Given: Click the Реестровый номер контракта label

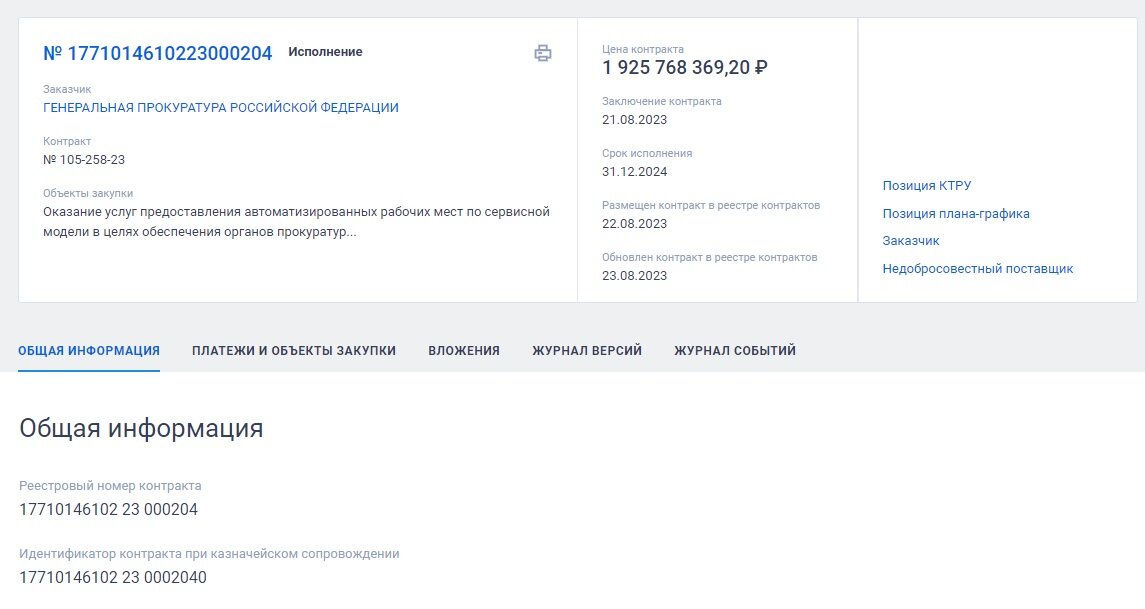Looking at the screenshot, I should click(x=110, y=486).
